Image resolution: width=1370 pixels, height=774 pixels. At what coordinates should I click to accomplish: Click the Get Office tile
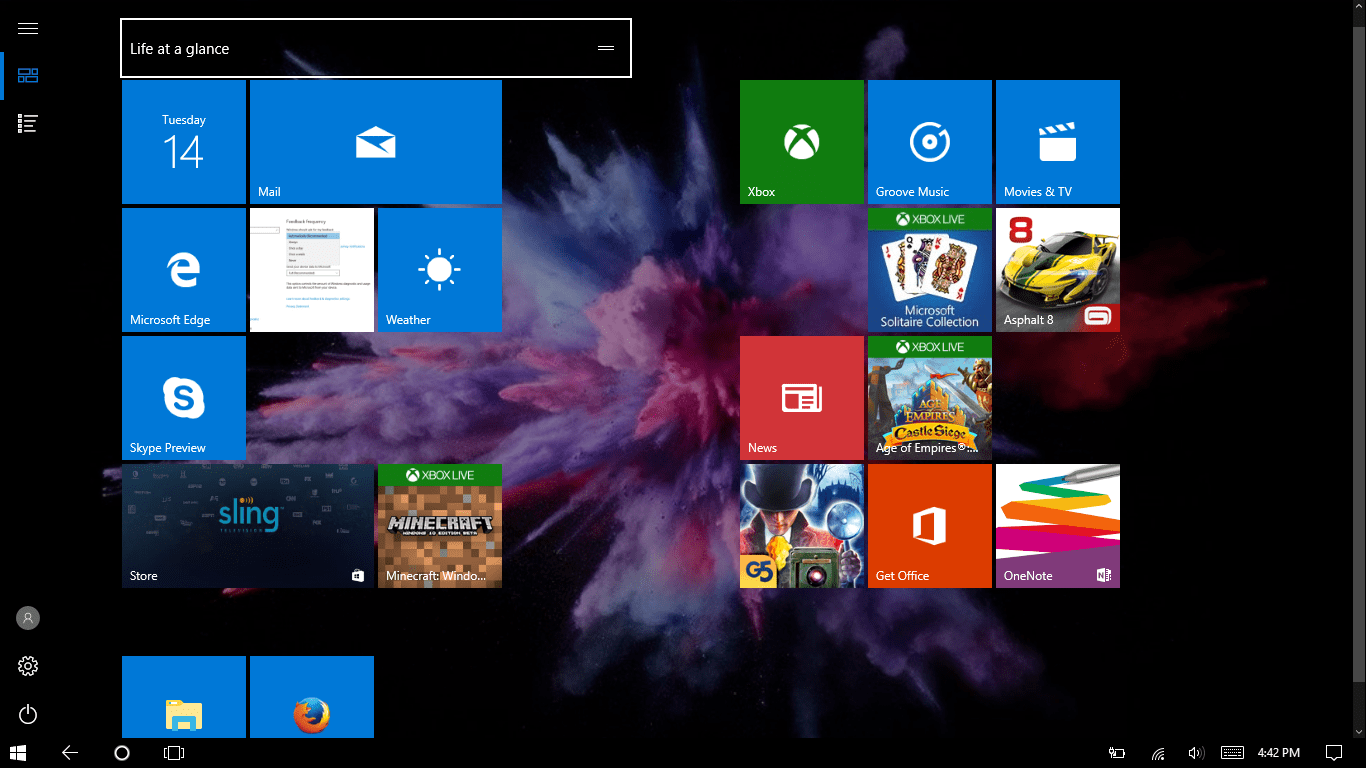tap(930, 526)
